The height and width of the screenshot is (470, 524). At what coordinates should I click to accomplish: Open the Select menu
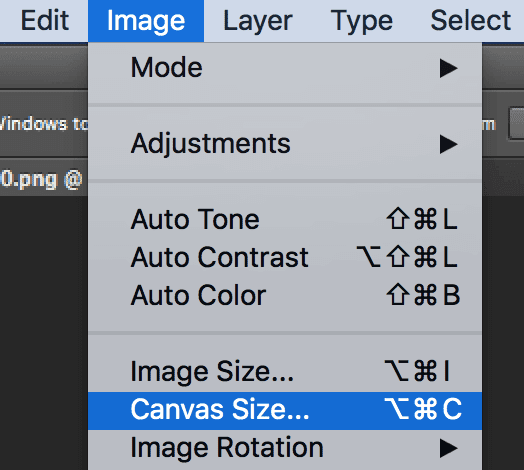[471, 21]
